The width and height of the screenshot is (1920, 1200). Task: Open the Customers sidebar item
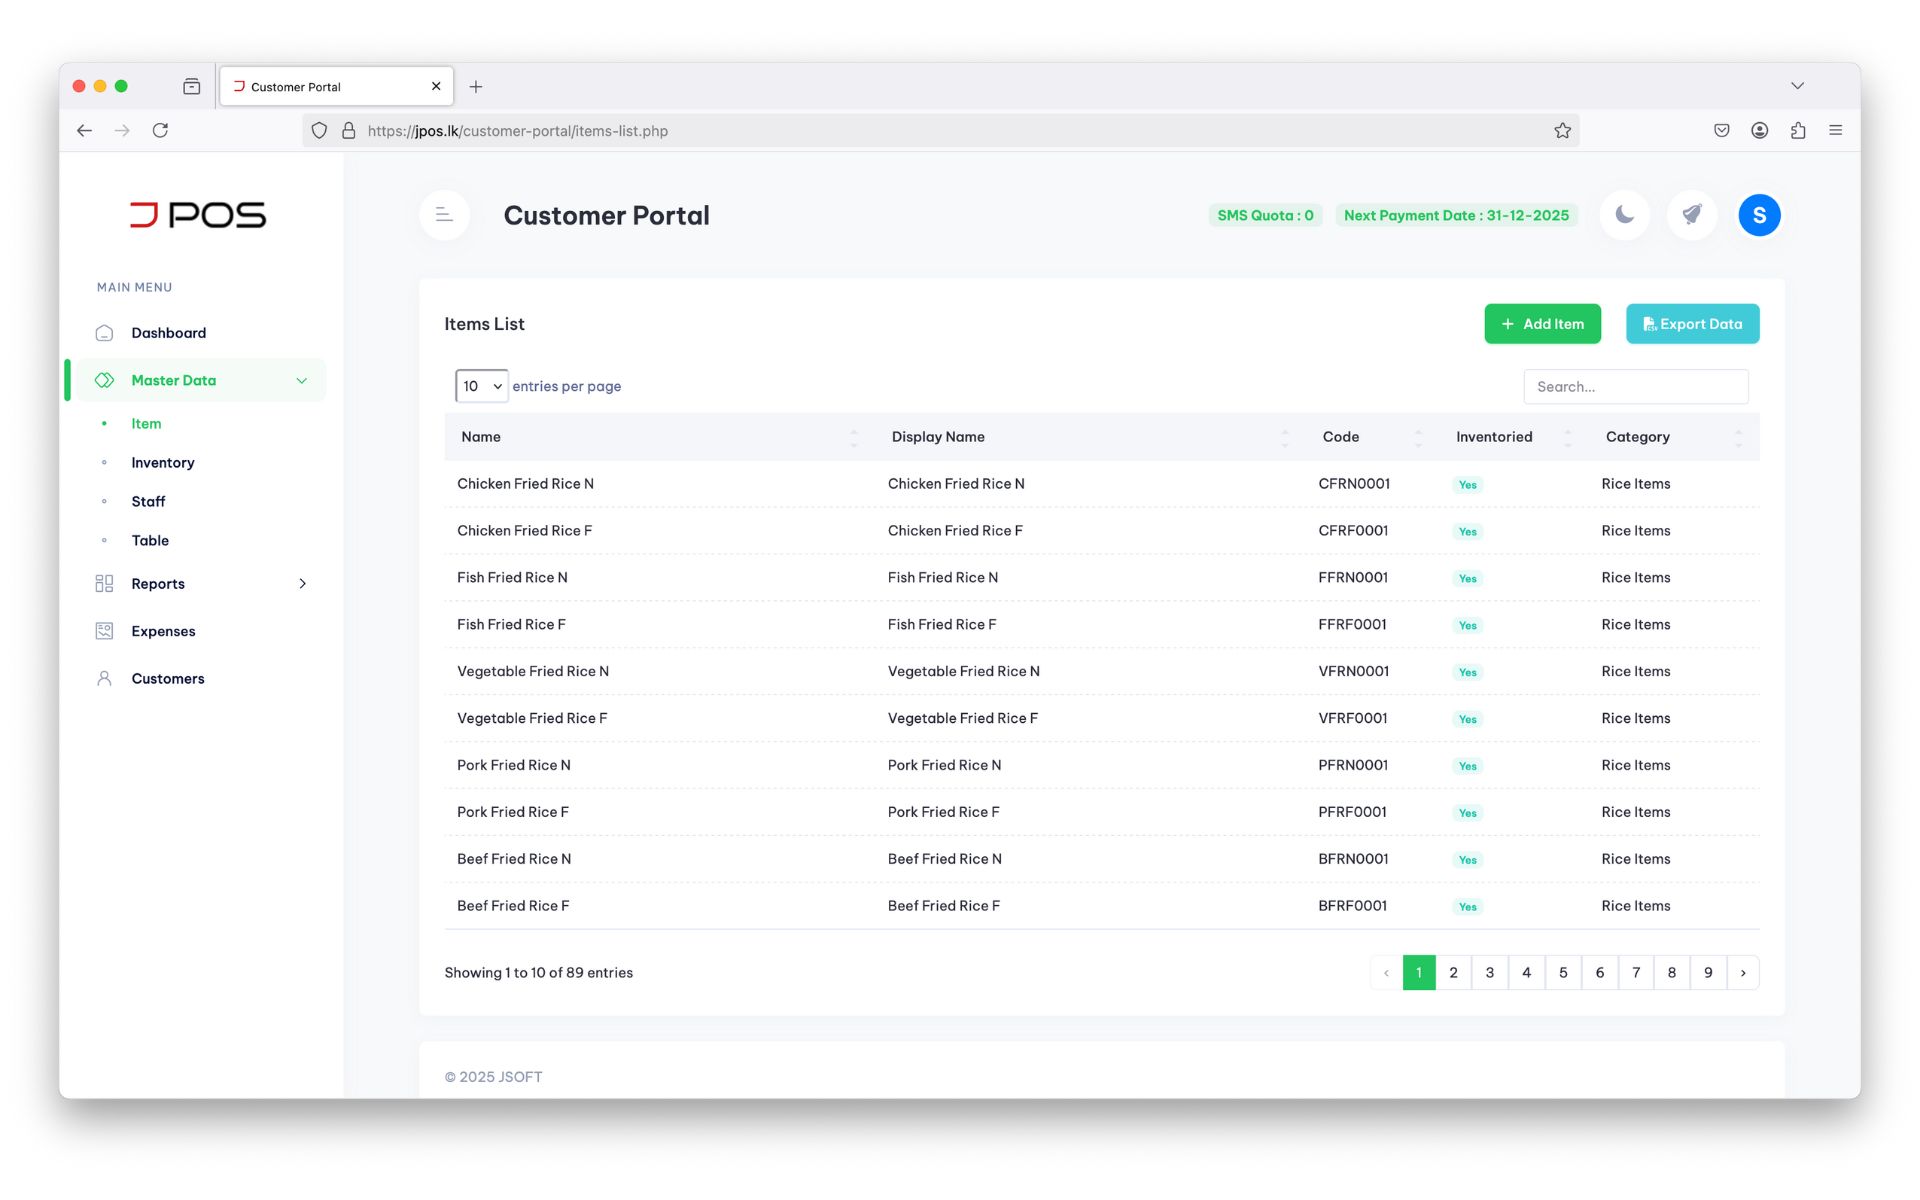168,678
